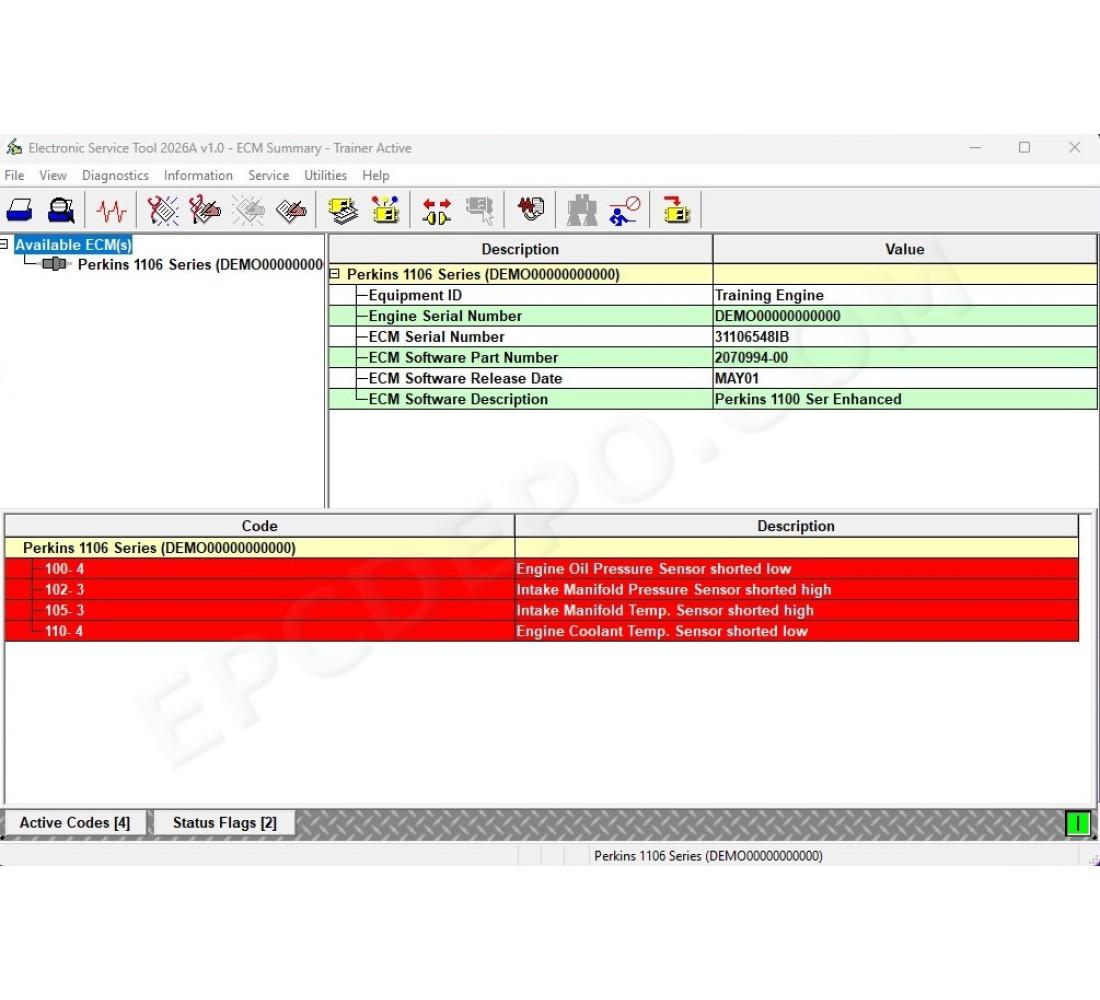Click the status bar Perkins 1106 Series text

click(708, 855)
